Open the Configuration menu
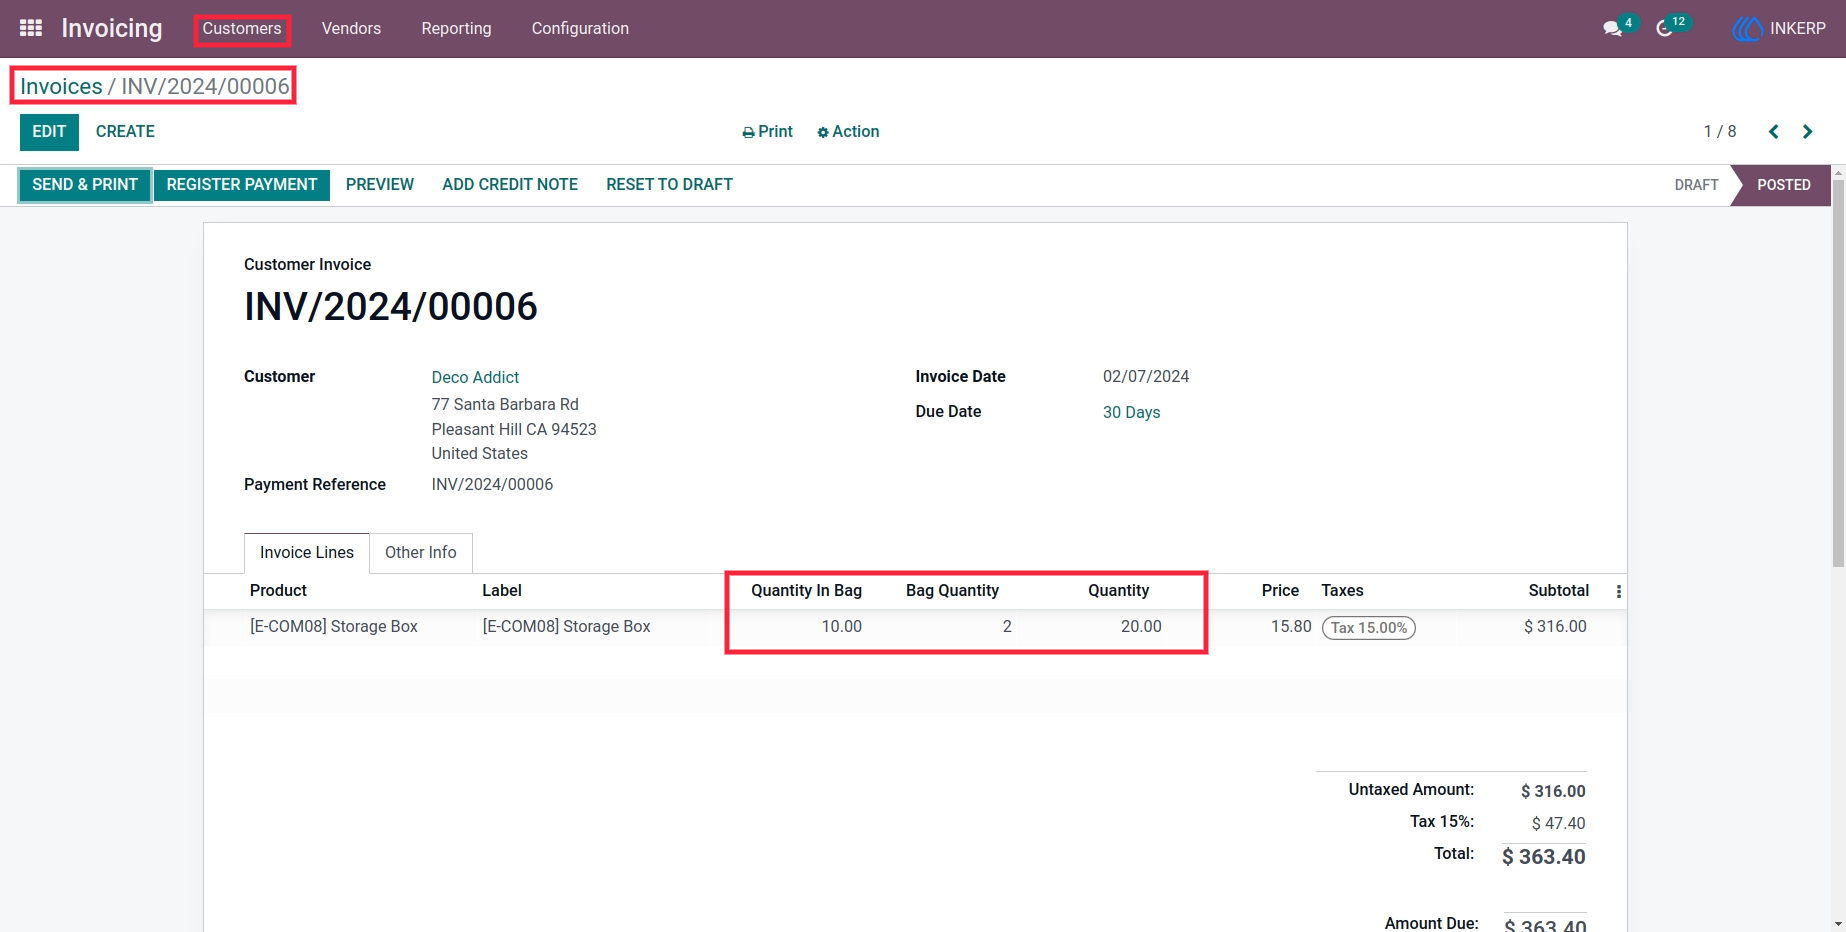Screen dimensions: 1846x932 coord(580,29)
